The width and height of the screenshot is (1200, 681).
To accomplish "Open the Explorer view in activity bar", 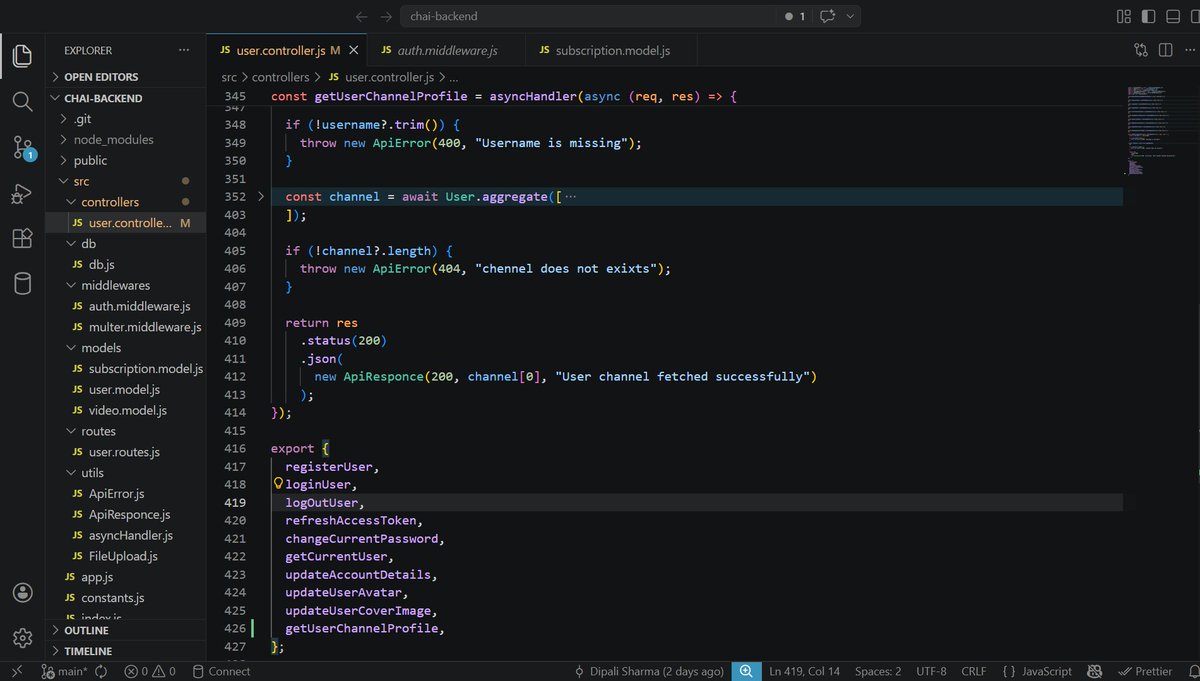I will (x=22, y=55).
